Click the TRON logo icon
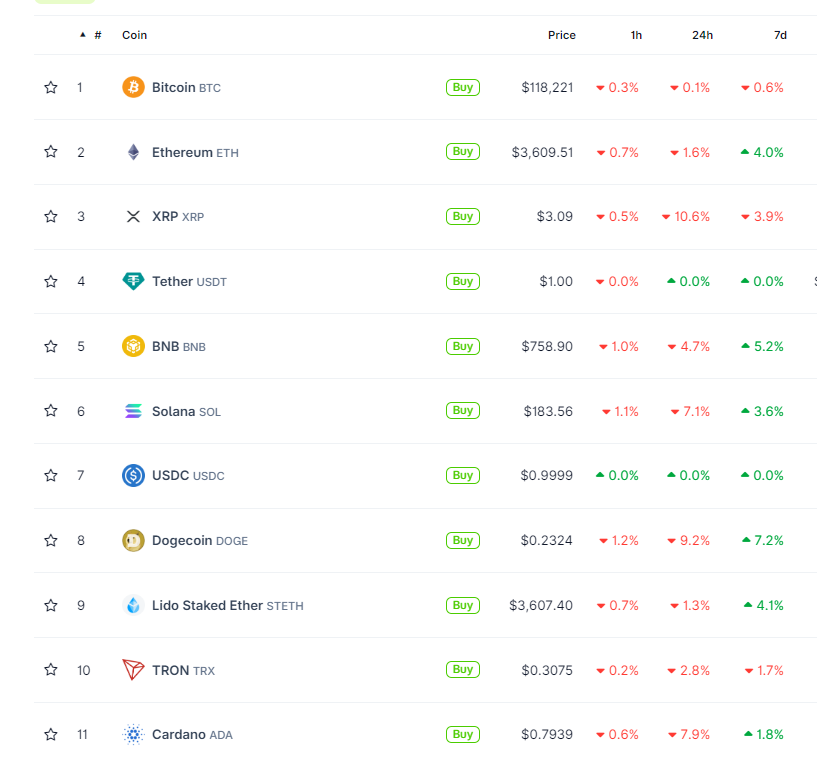 click(133, 670)
